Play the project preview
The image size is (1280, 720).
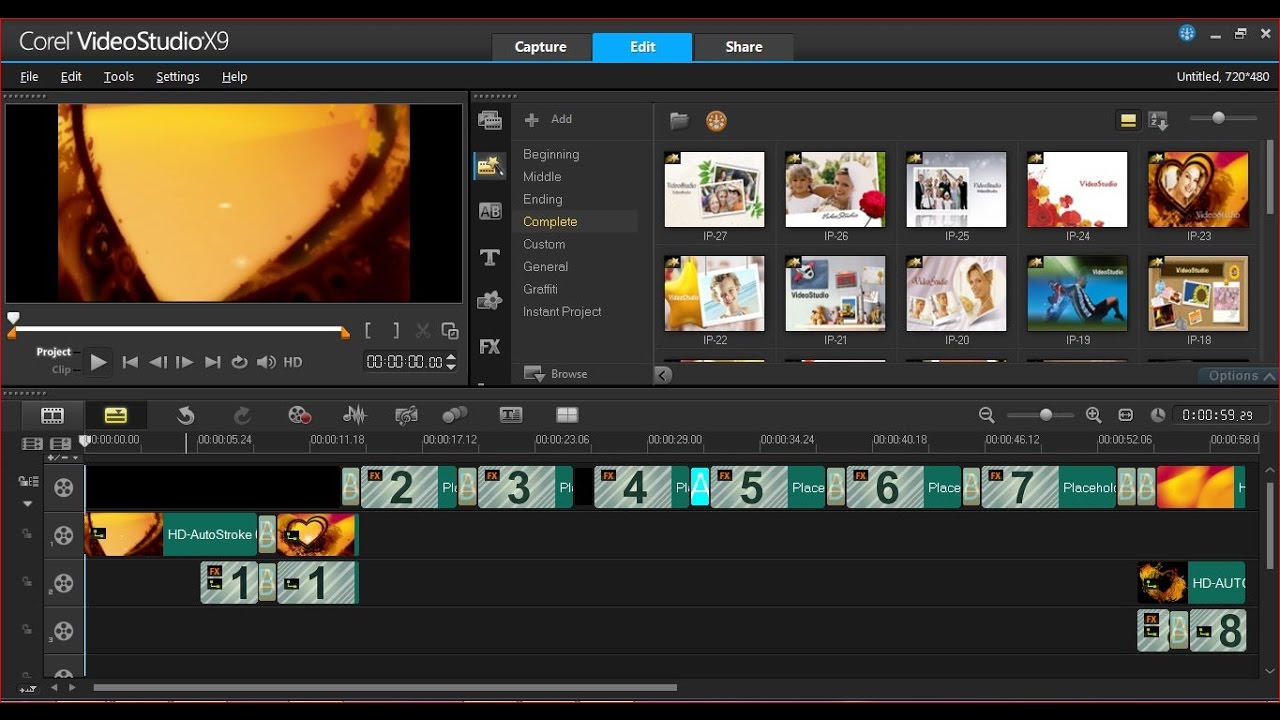click(98, 362)
